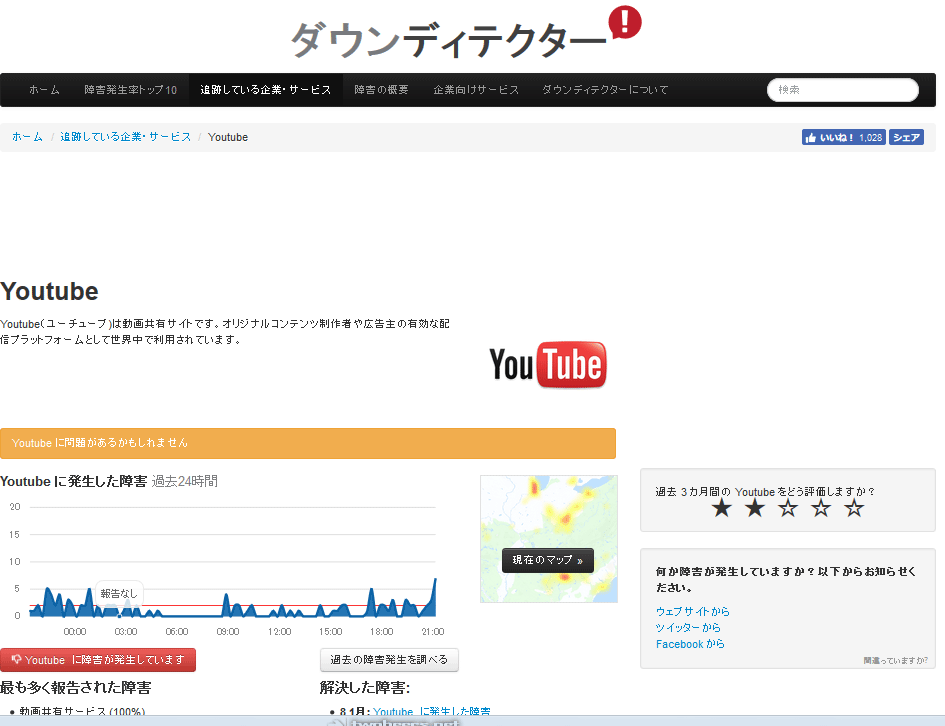
Task: Report a problem via Facebook から link
Action: [x=690, y=644]
